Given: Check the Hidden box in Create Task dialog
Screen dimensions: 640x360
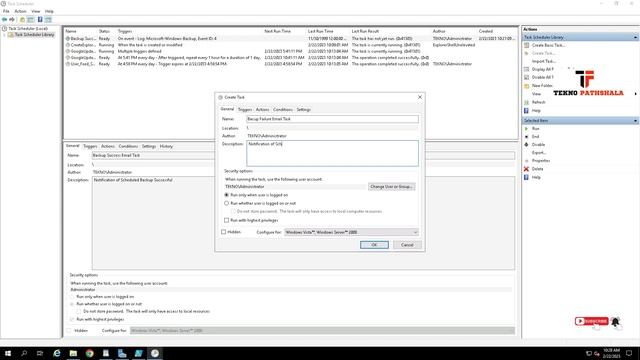Looking at the screenshot, I should (x=224, y=232).
